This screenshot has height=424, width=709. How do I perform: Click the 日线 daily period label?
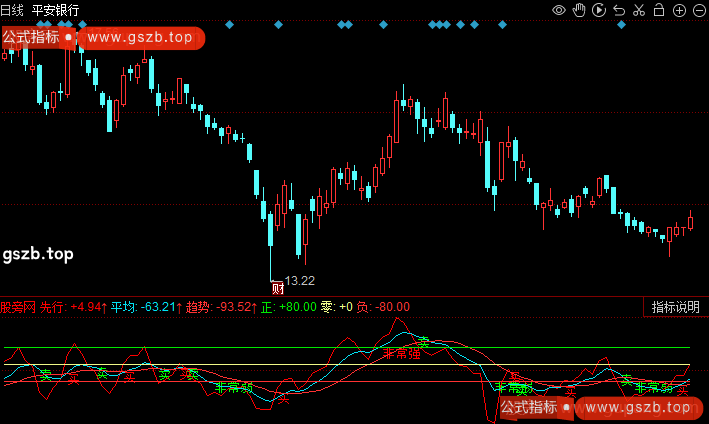tap(13, 10)
